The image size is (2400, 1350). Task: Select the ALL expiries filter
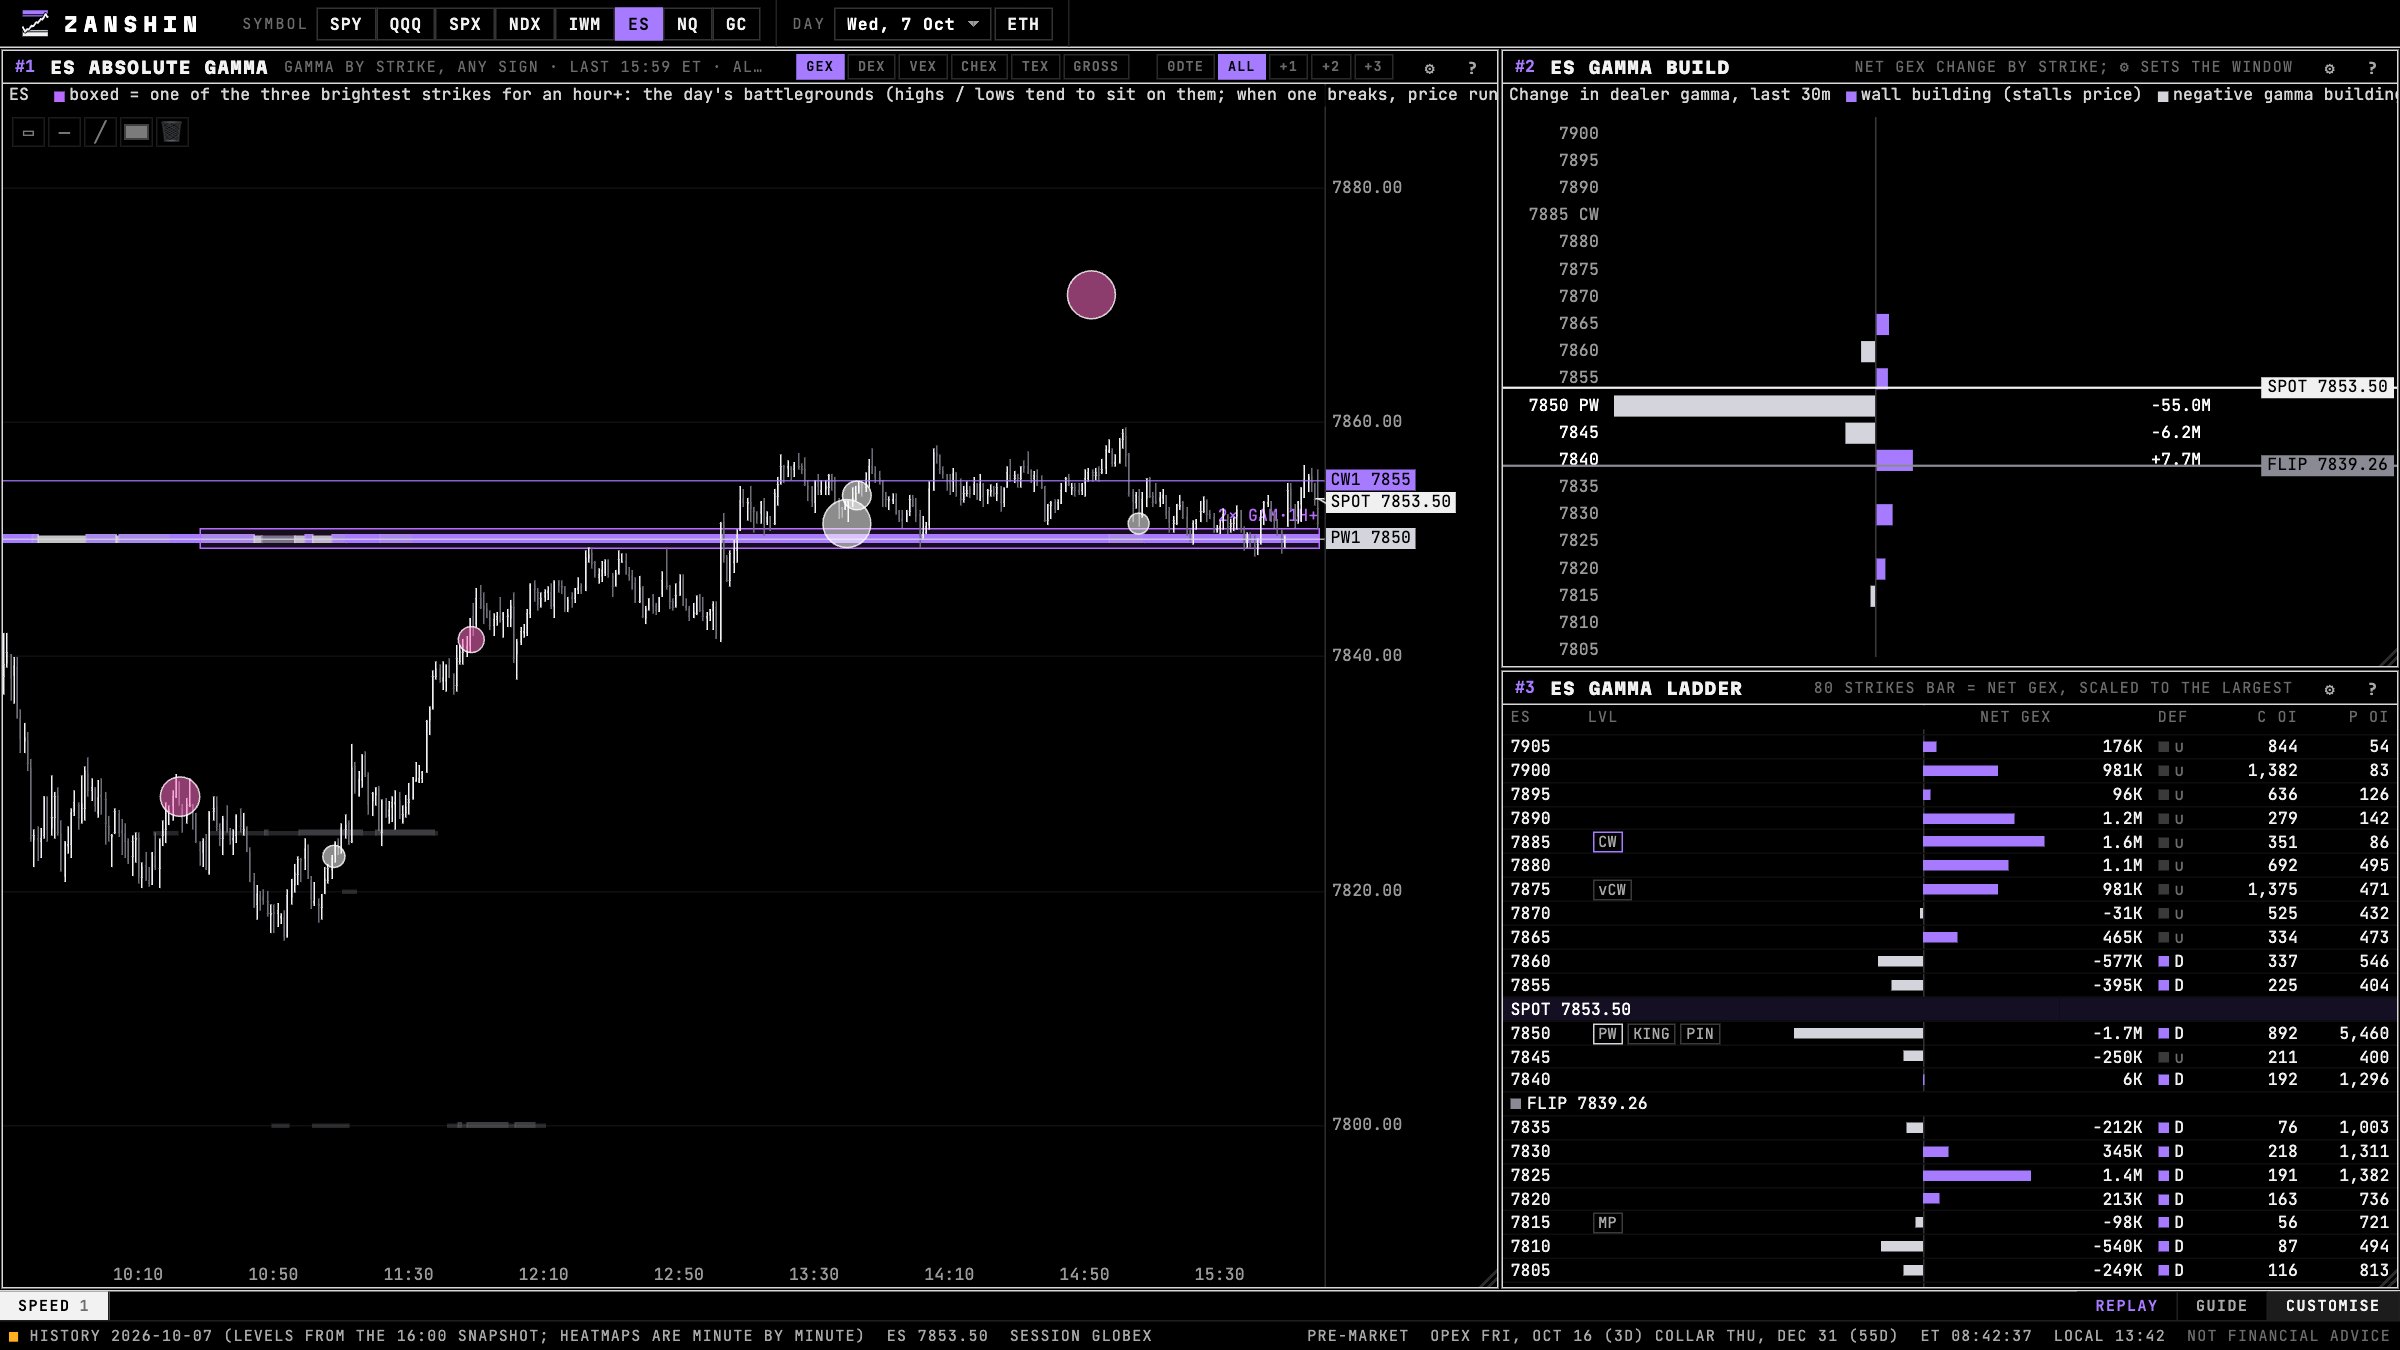tap(1241, 67)
